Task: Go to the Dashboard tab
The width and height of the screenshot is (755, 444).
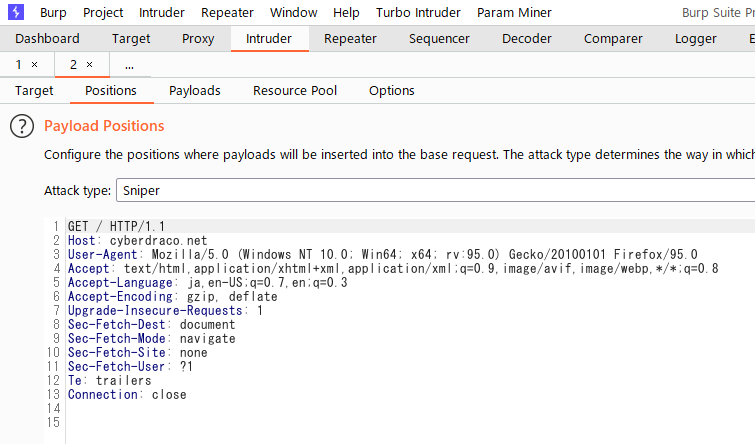Action: tap(47, 39)
